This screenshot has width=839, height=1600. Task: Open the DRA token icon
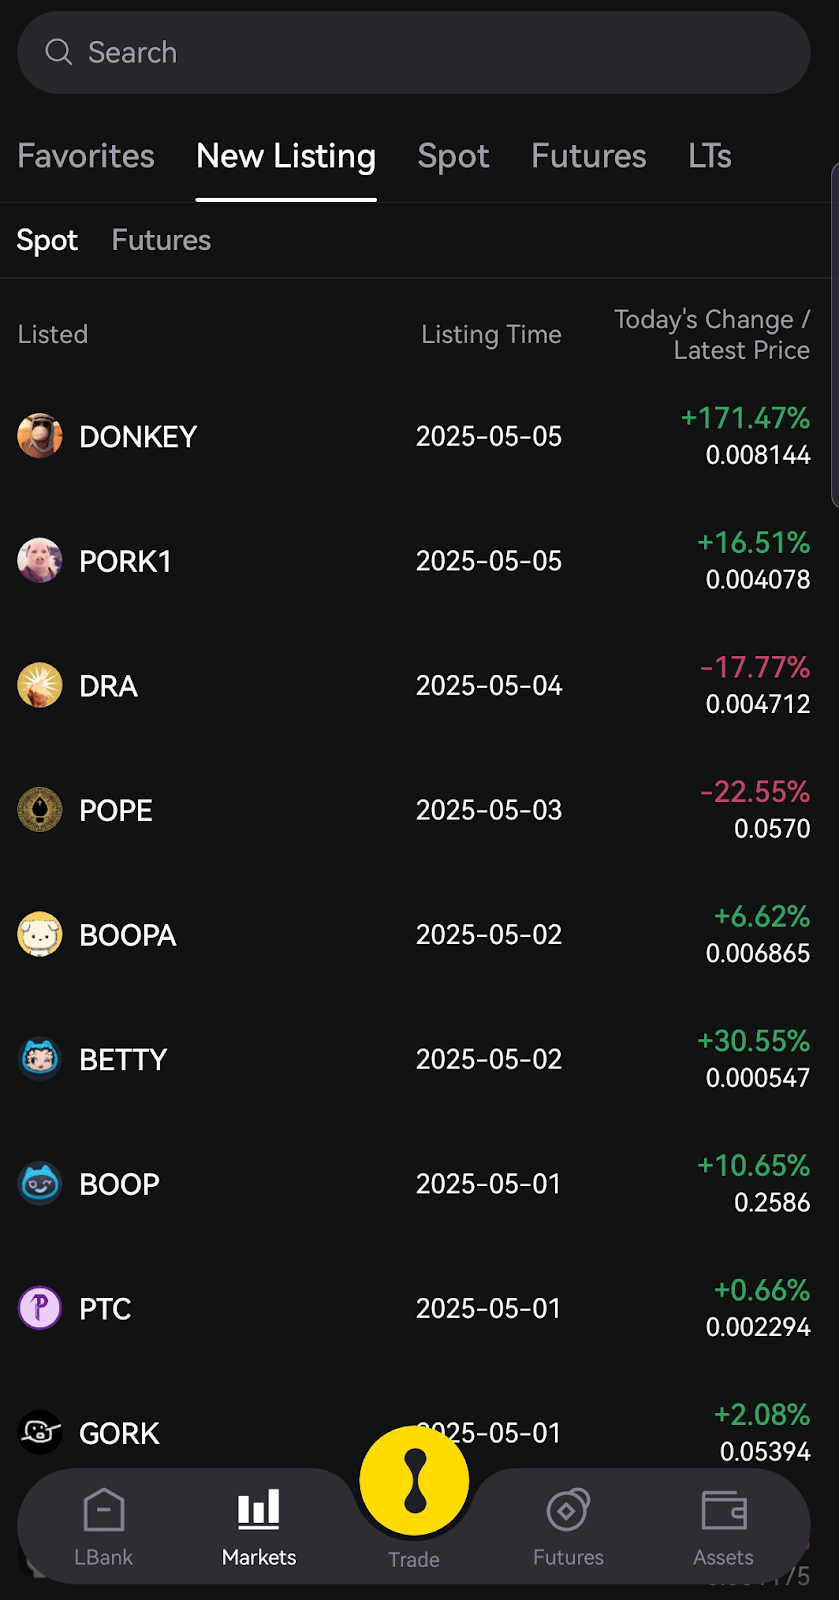coord(40,686)
